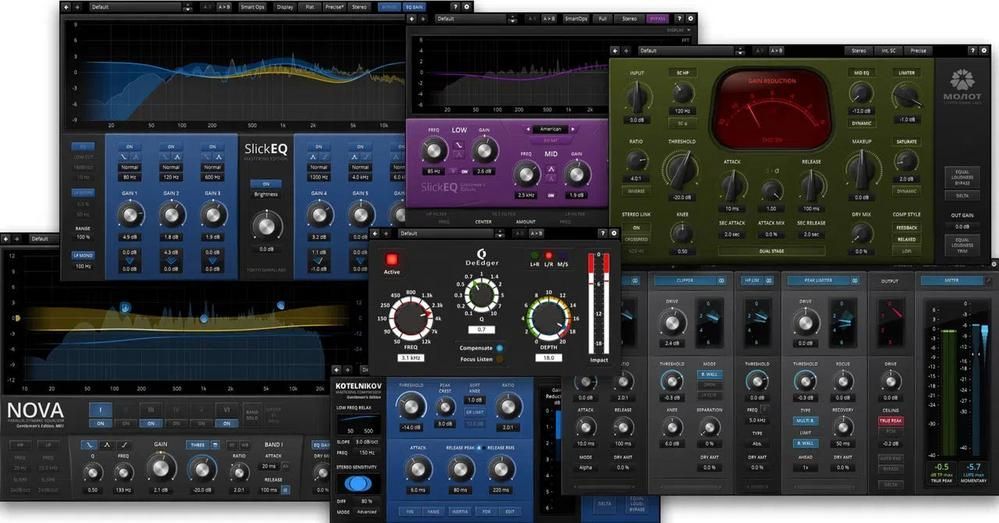Toggle Stereo Link ON in Molot

[636, 227]
